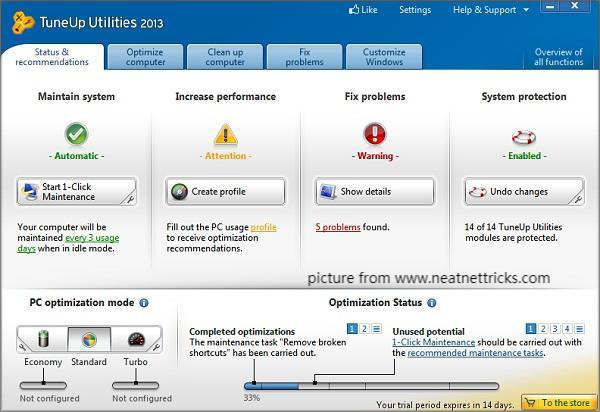The height and width of the screenshot is (412, 600).
Task: Show page 2 of Completed optimizations
Action: [364, 329]
